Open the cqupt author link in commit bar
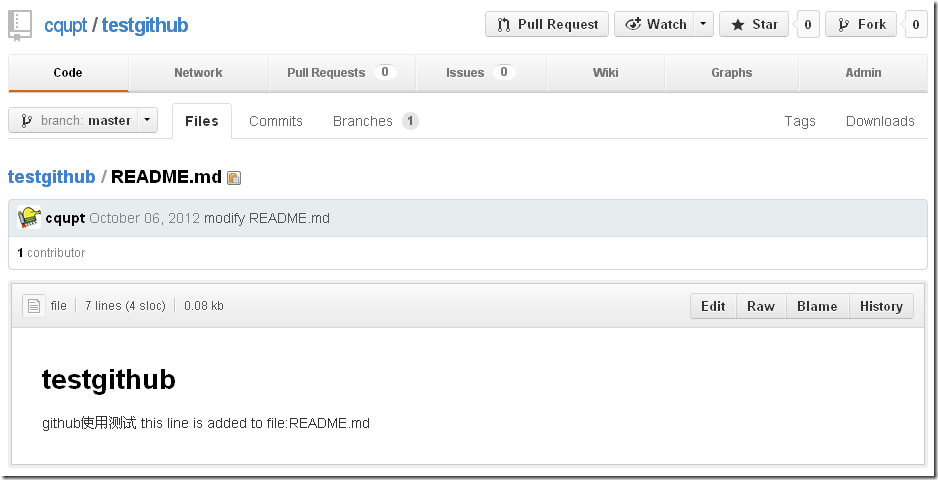 coord(65,218)
